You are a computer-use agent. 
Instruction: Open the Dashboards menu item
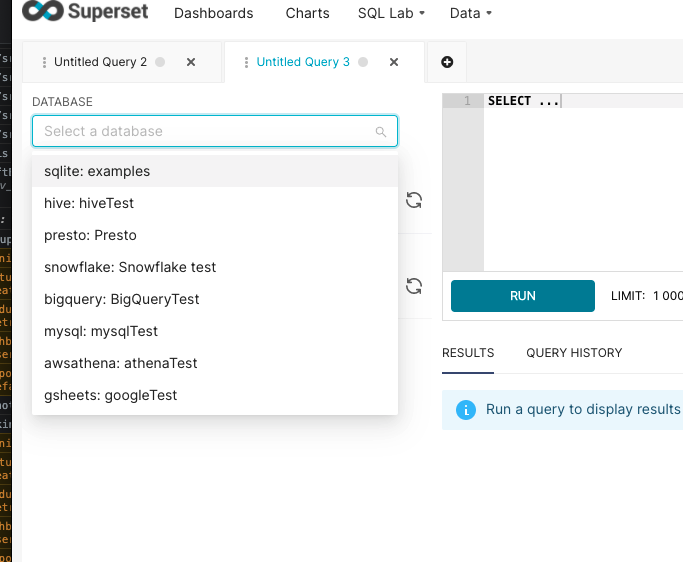click(213, 13)
